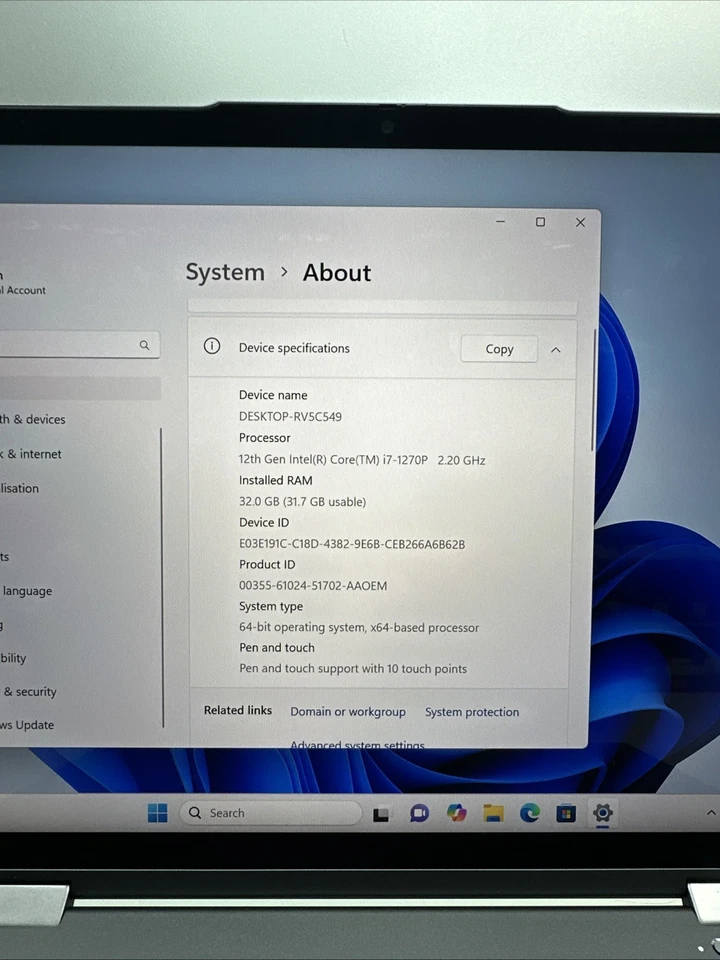Maximize the Settings window

click(540, 222)
